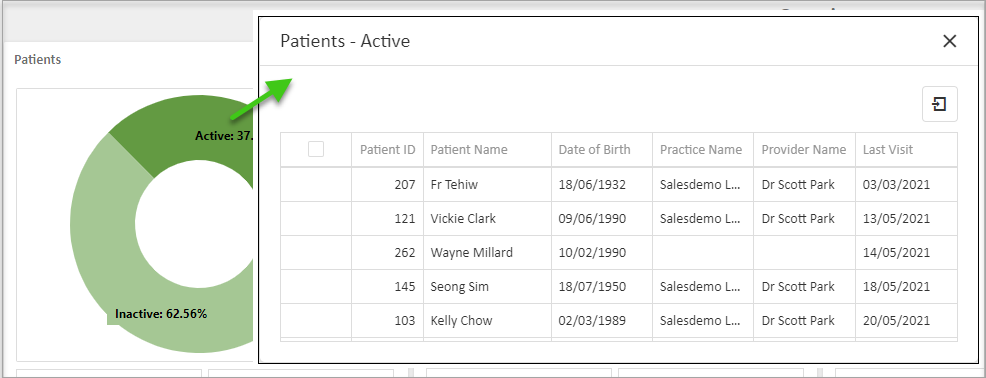Select the Vickie Clark patient name

pos(463,219)
